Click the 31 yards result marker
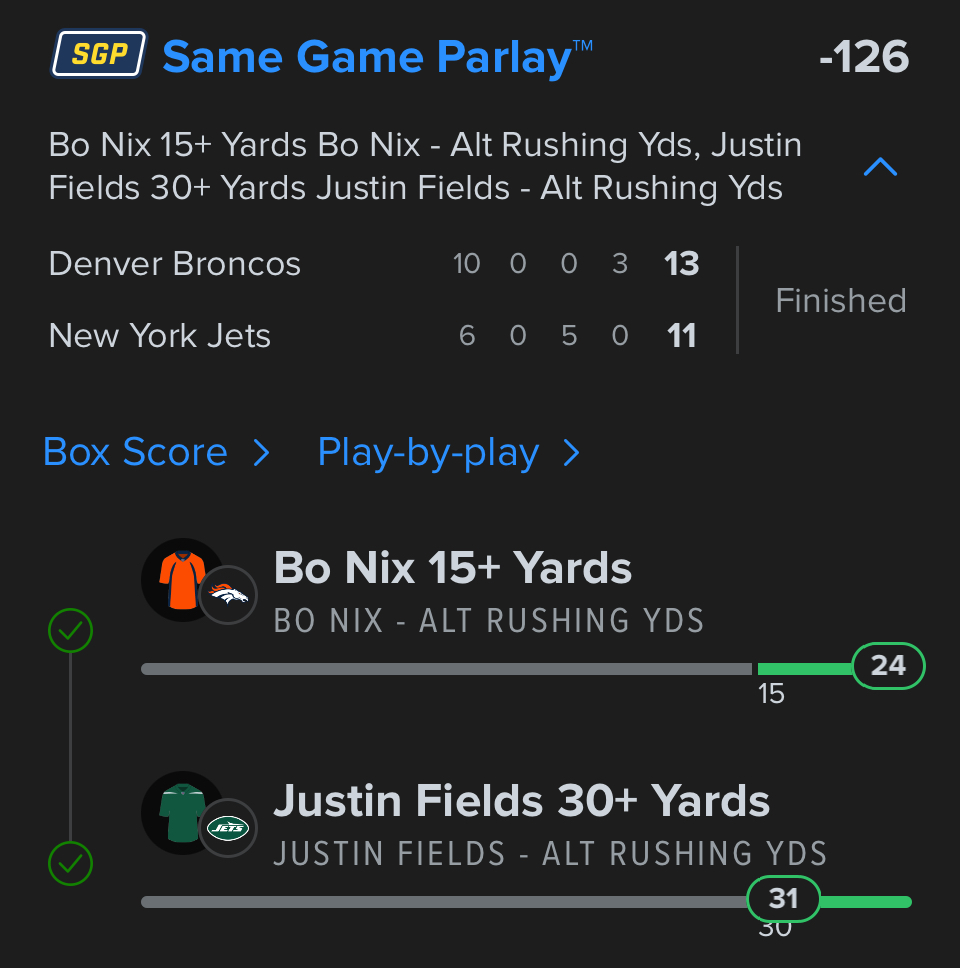This screenshot has width=960, height=968. [783, 899]
